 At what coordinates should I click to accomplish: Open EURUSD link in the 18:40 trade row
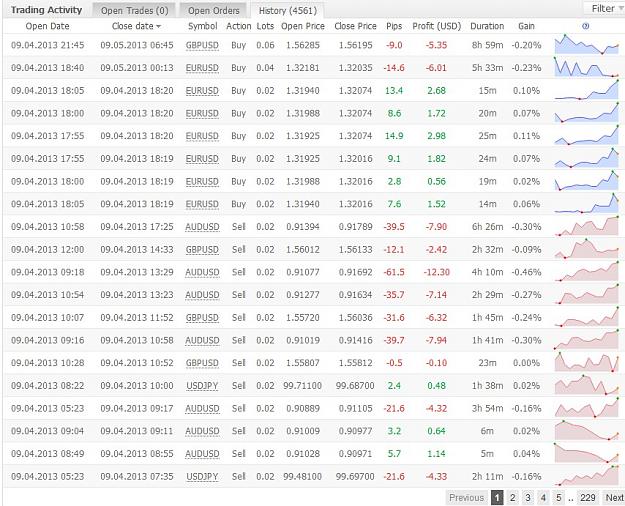point(202,68)
